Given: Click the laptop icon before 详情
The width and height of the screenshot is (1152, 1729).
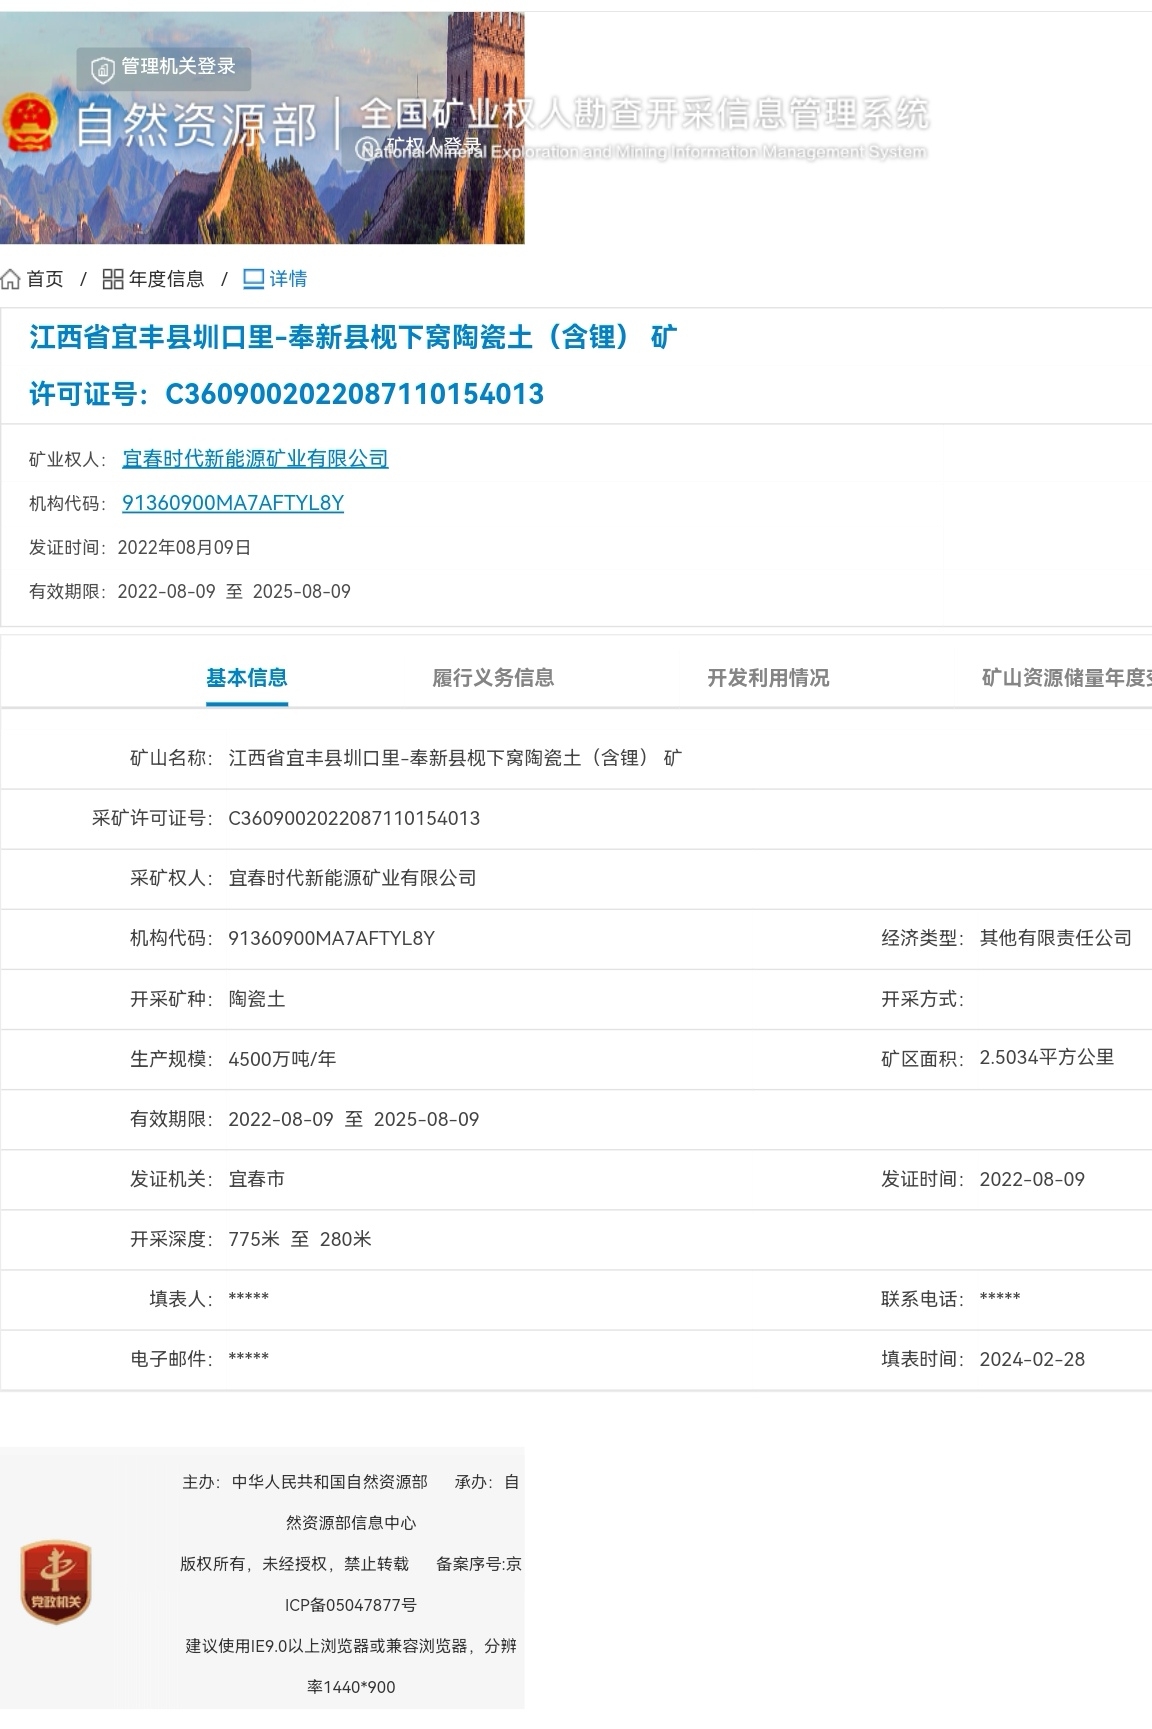Looking at the screenshot, I should pyautogui.click(x=254, y=279).
